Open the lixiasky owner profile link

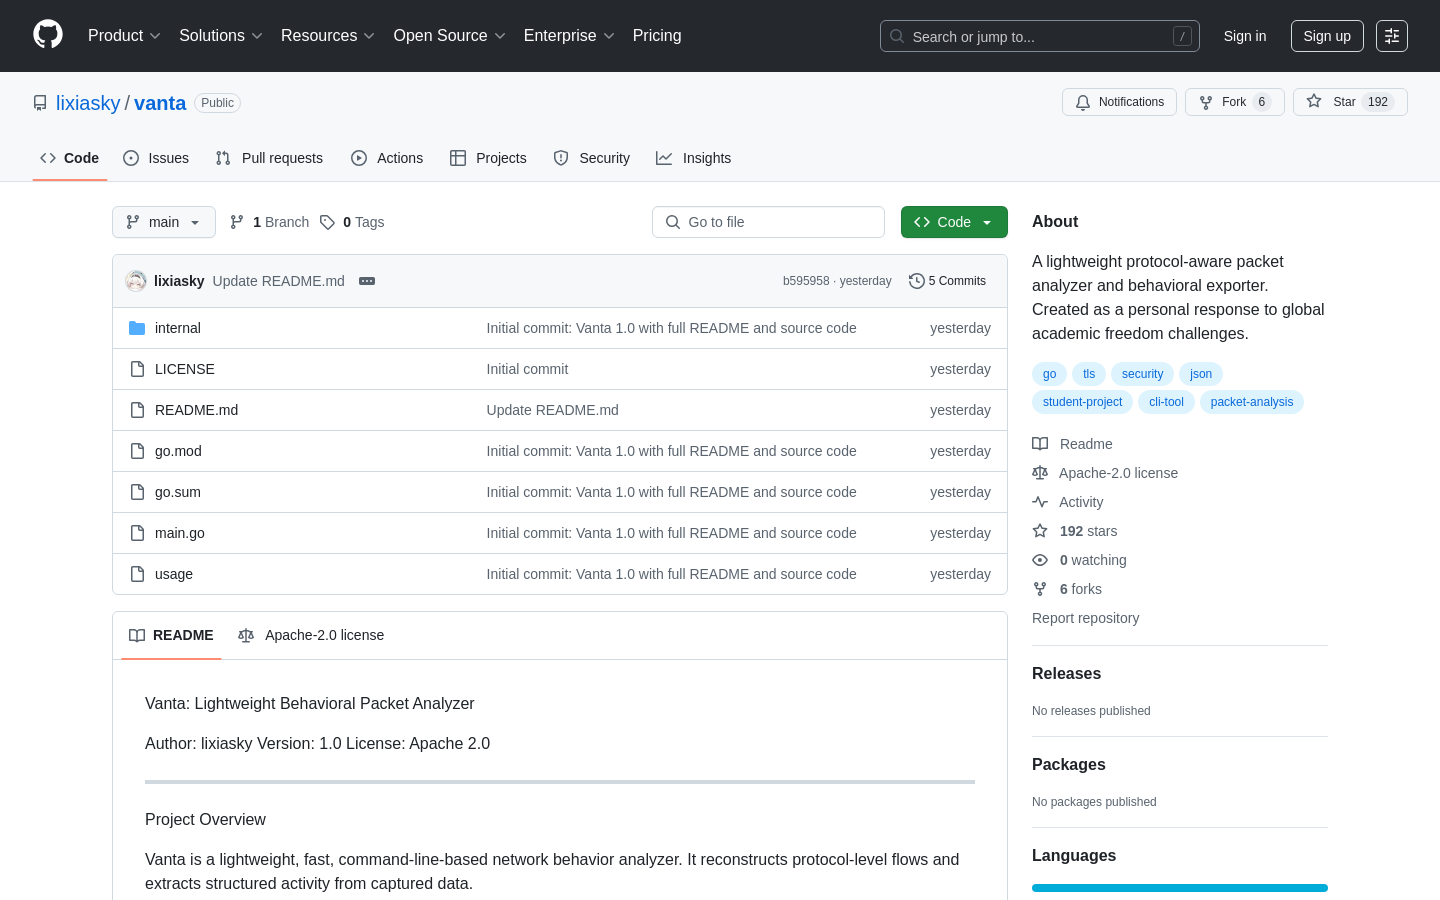[x=88, y=103]
